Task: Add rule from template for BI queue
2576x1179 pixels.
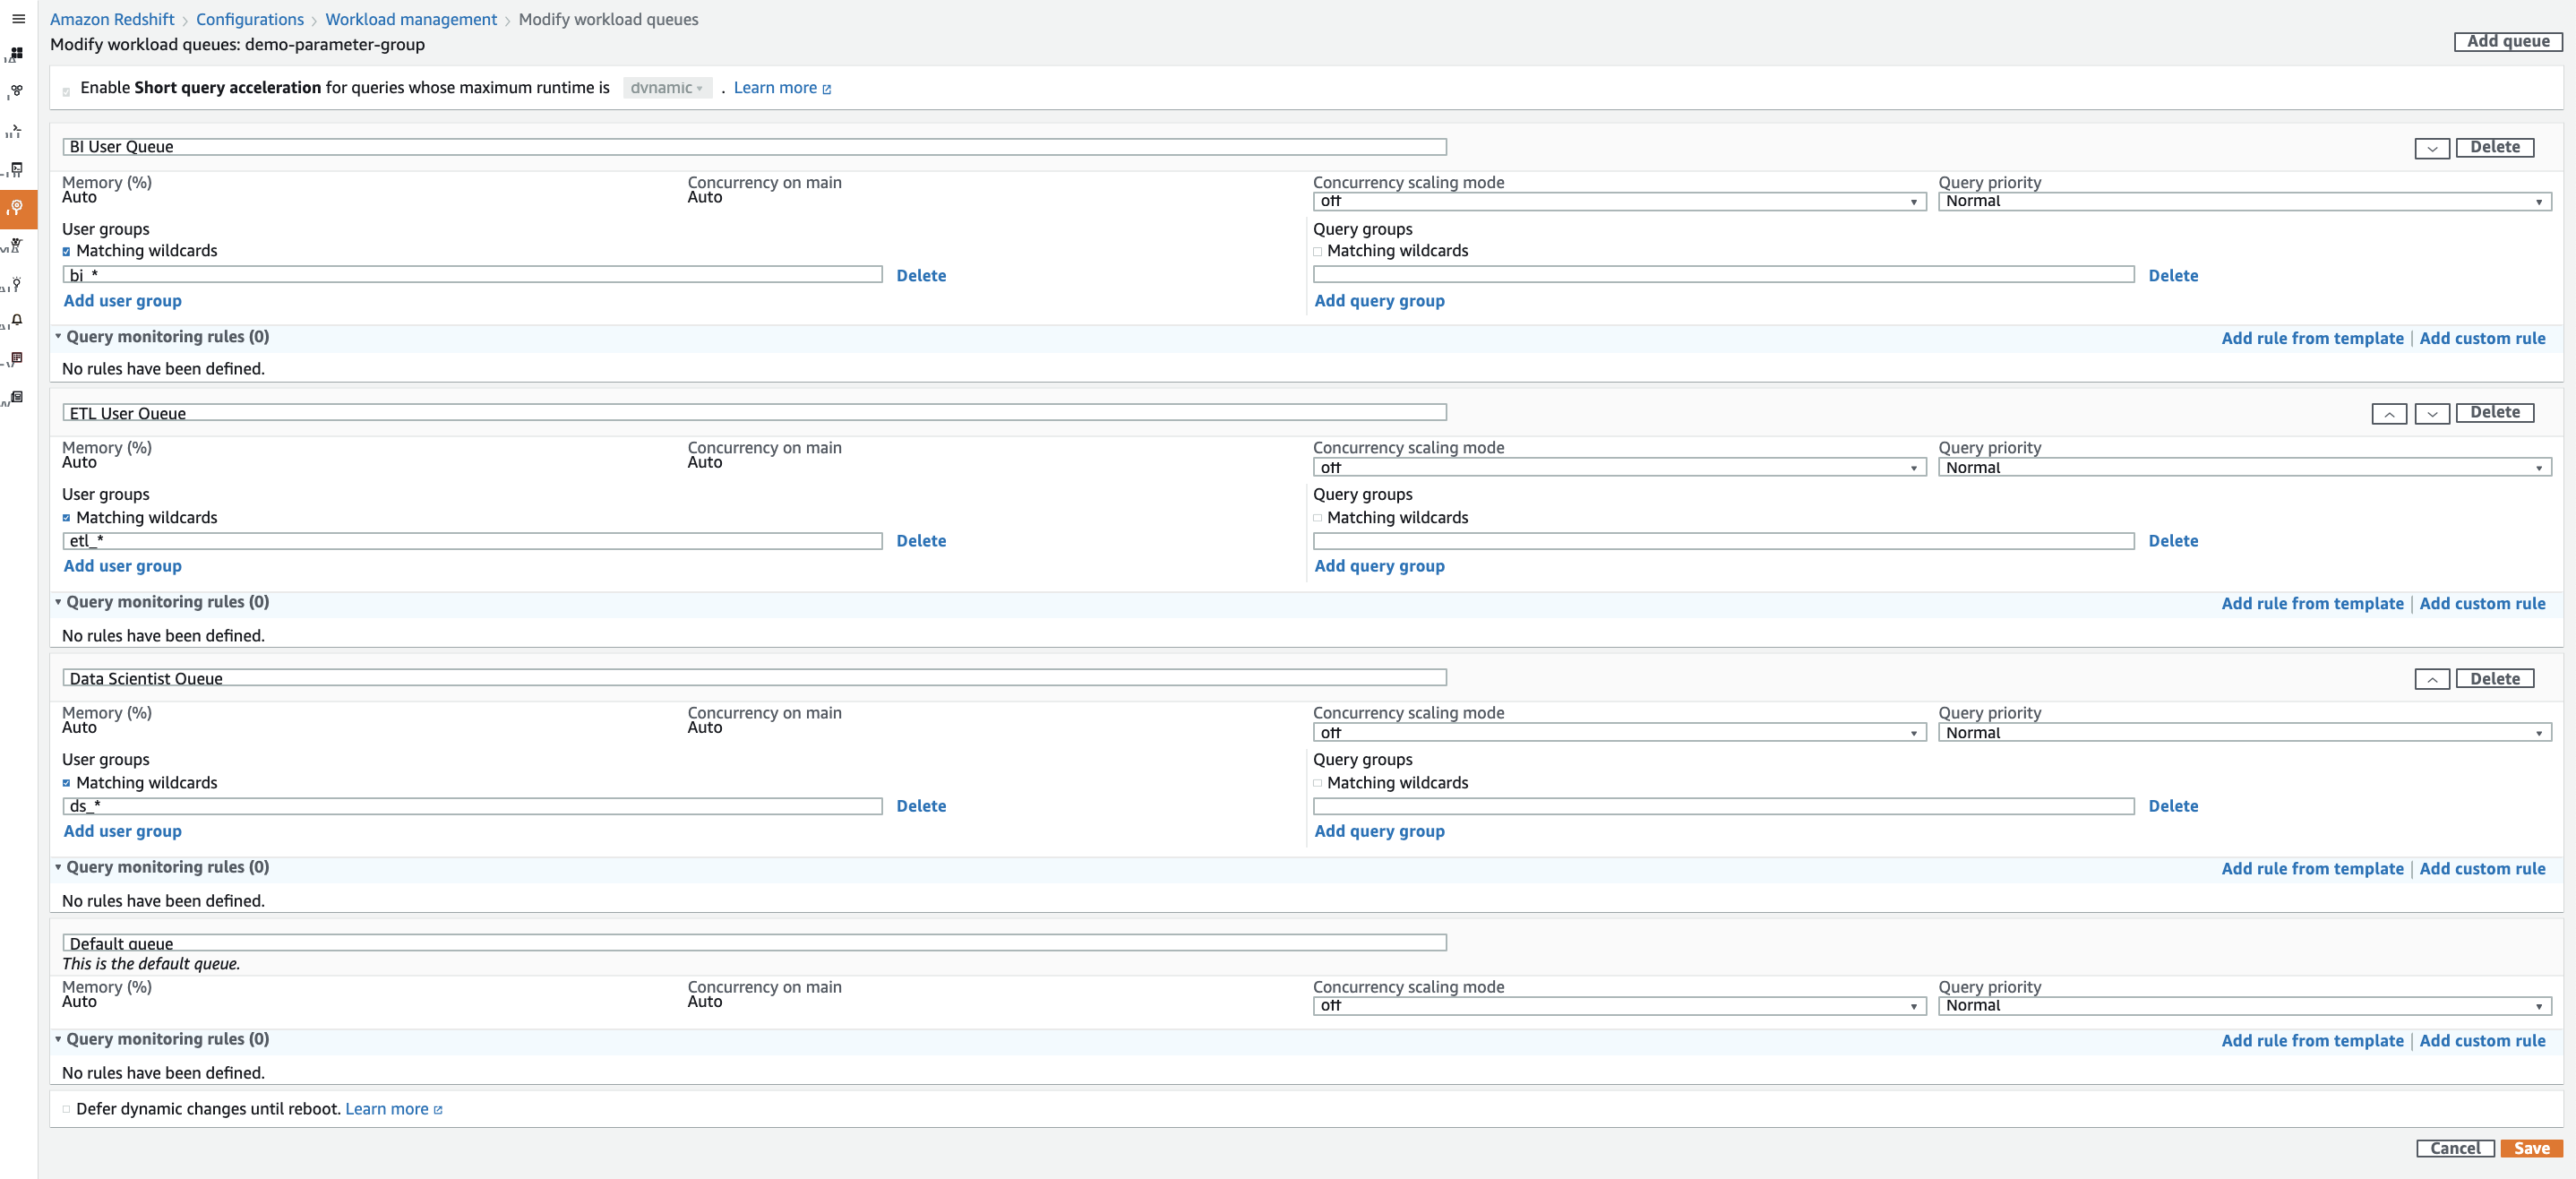Action: point(2312,338)
